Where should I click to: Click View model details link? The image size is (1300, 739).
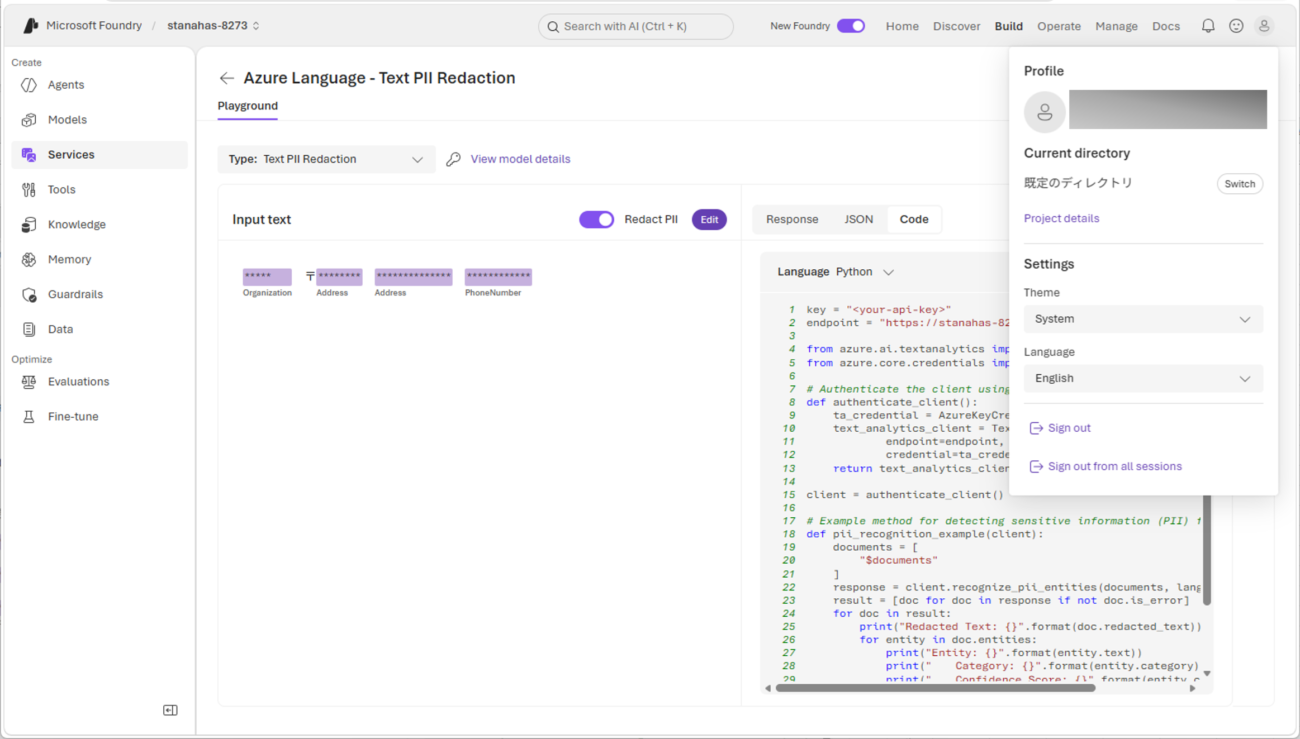coord(520,159)
